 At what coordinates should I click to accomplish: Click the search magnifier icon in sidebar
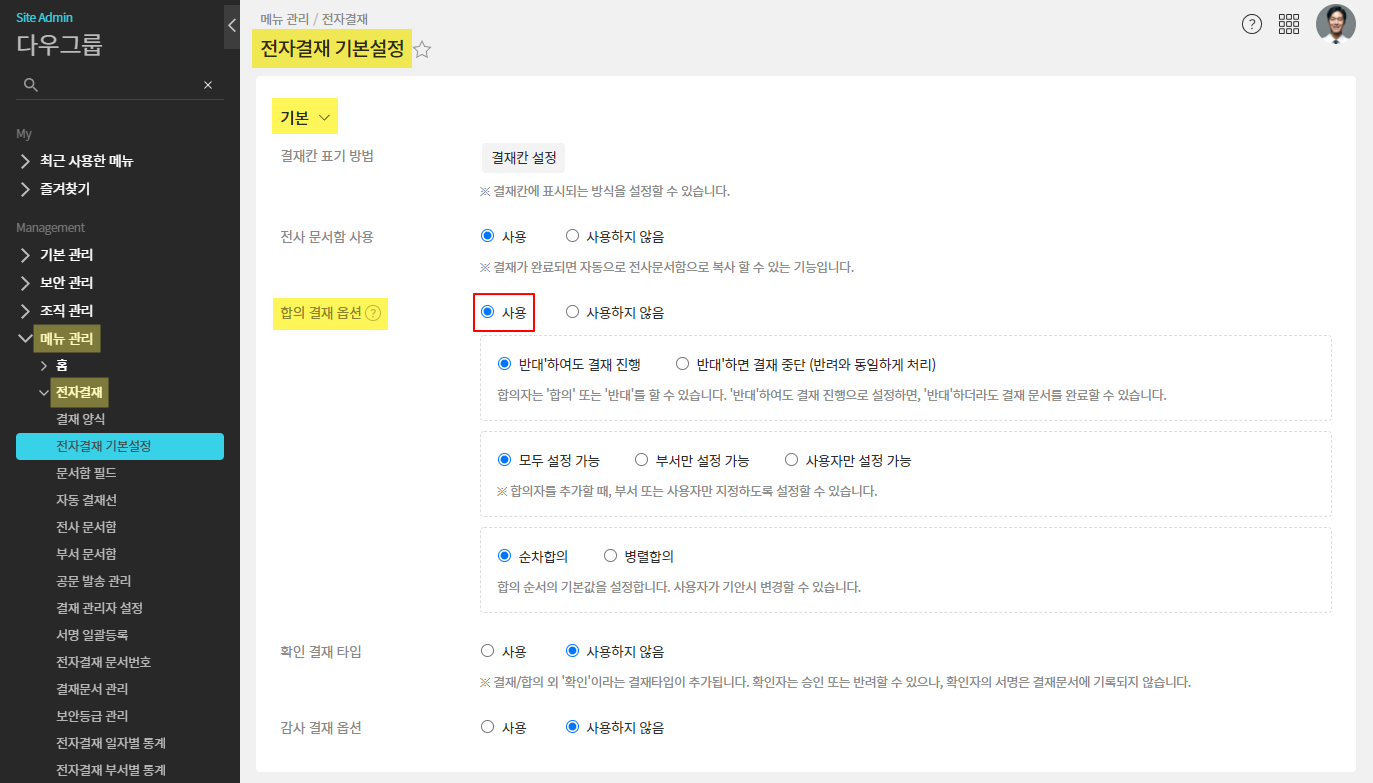click(x=31, y=85)
